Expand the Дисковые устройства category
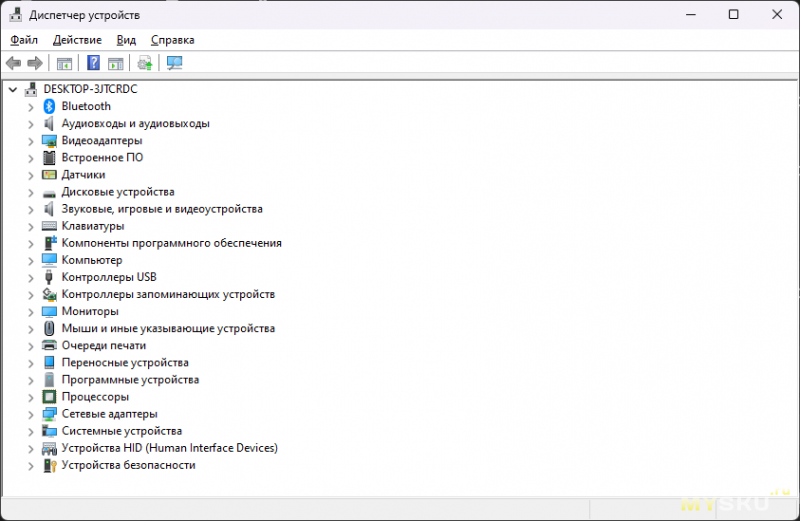The height and width of the screenshot is (521, 800). pyautogui.click(x=31, y=193)
